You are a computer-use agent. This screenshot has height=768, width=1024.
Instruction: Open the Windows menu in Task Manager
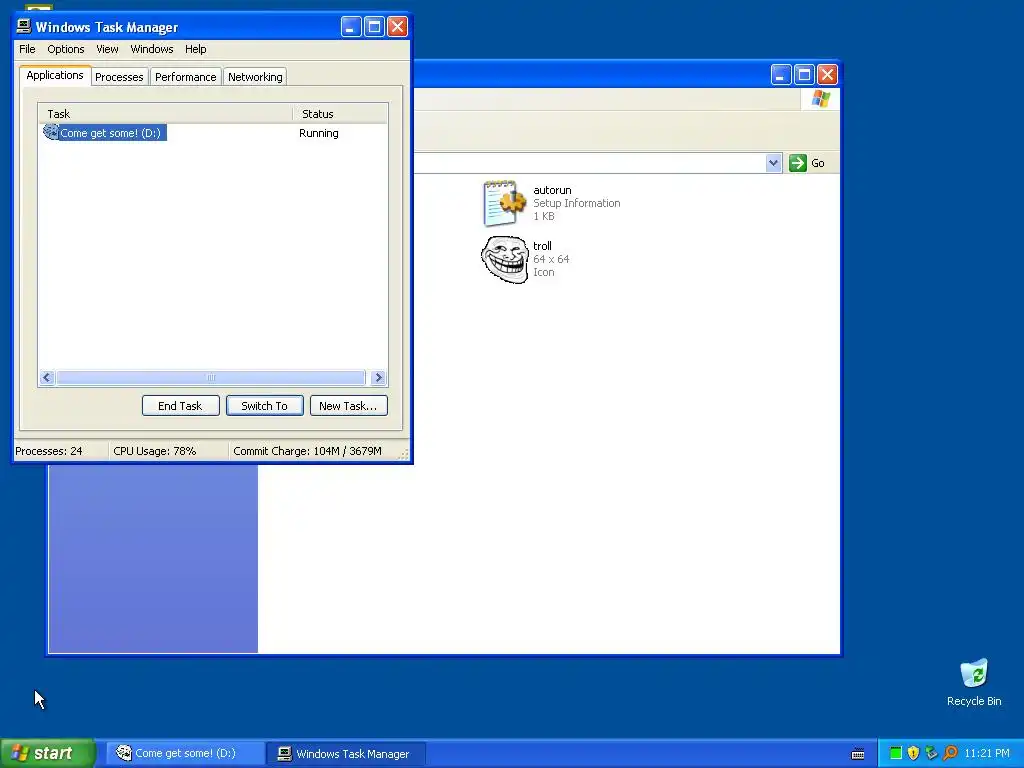pyautogui.click(x=152, y=49)
